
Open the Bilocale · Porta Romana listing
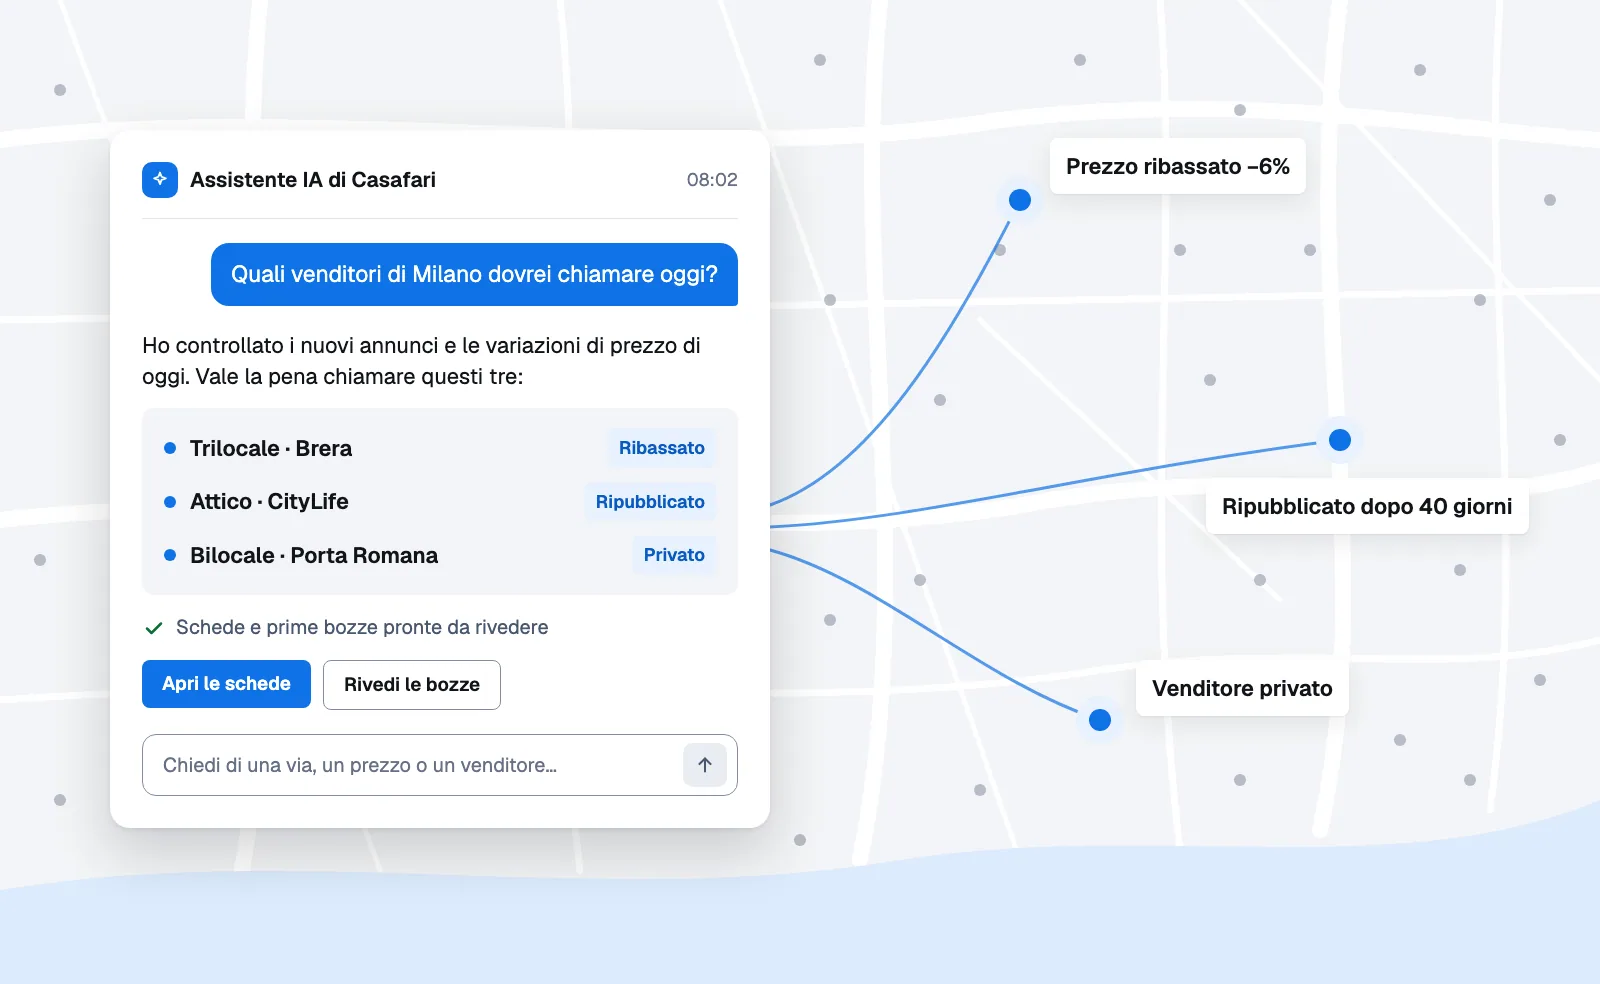point(314,555)
